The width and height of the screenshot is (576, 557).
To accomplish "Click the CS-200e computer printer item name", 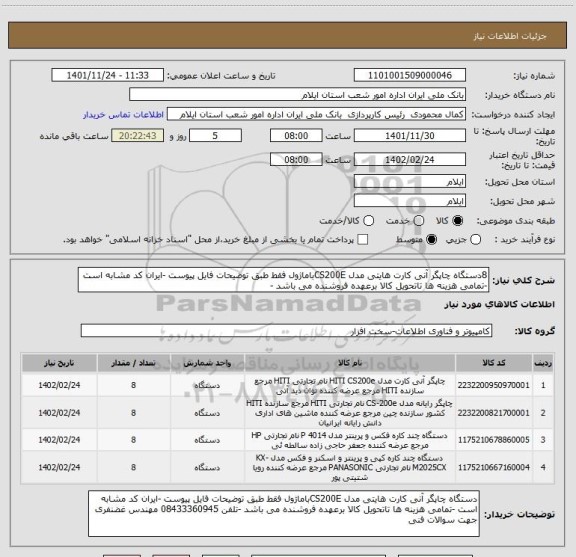I will coord(350,413).
